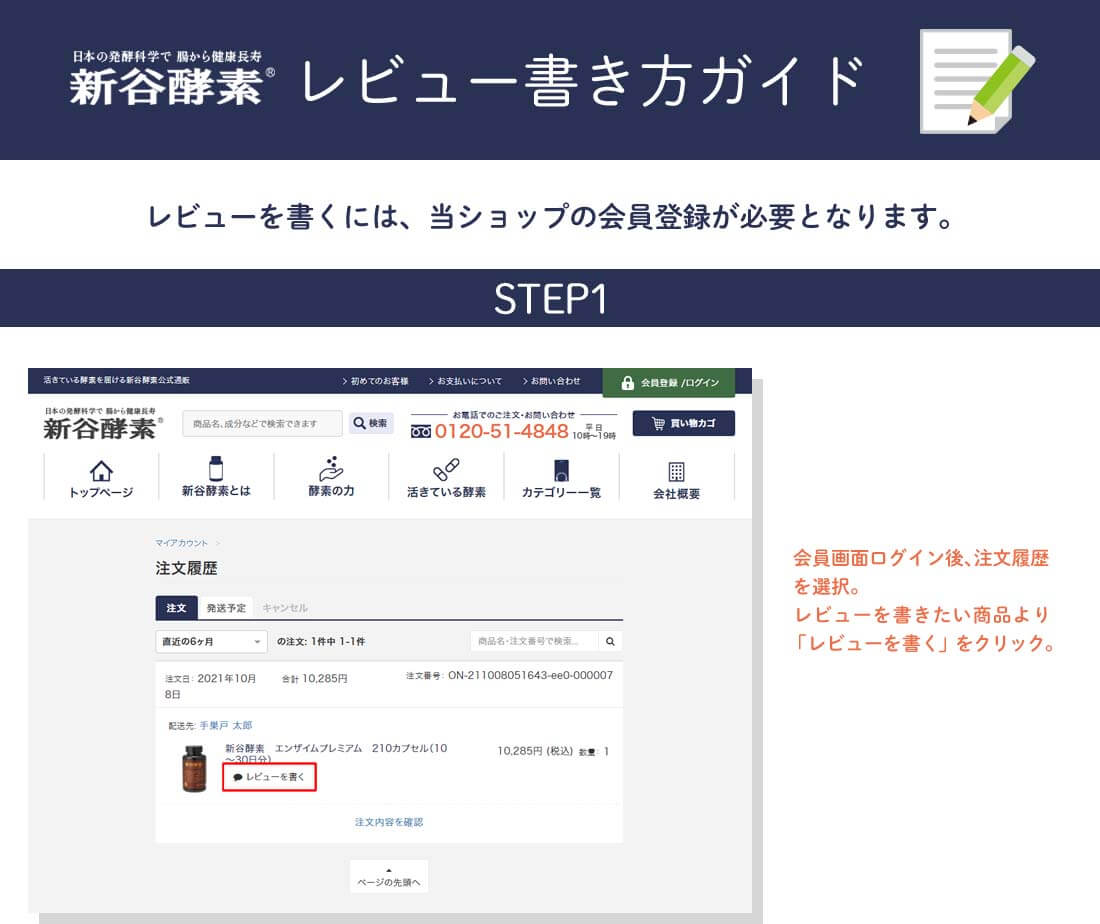
Task: Click the order date 2021年10月8日
Action: (x=210, y=685)
